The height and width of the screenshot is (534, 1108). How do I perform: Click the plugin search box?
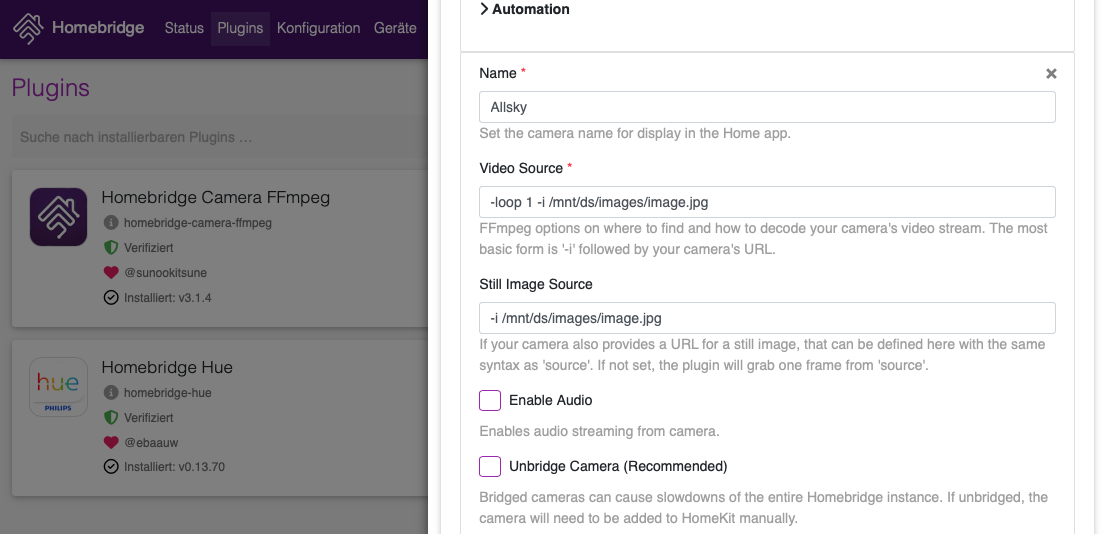tap(220, 137)
